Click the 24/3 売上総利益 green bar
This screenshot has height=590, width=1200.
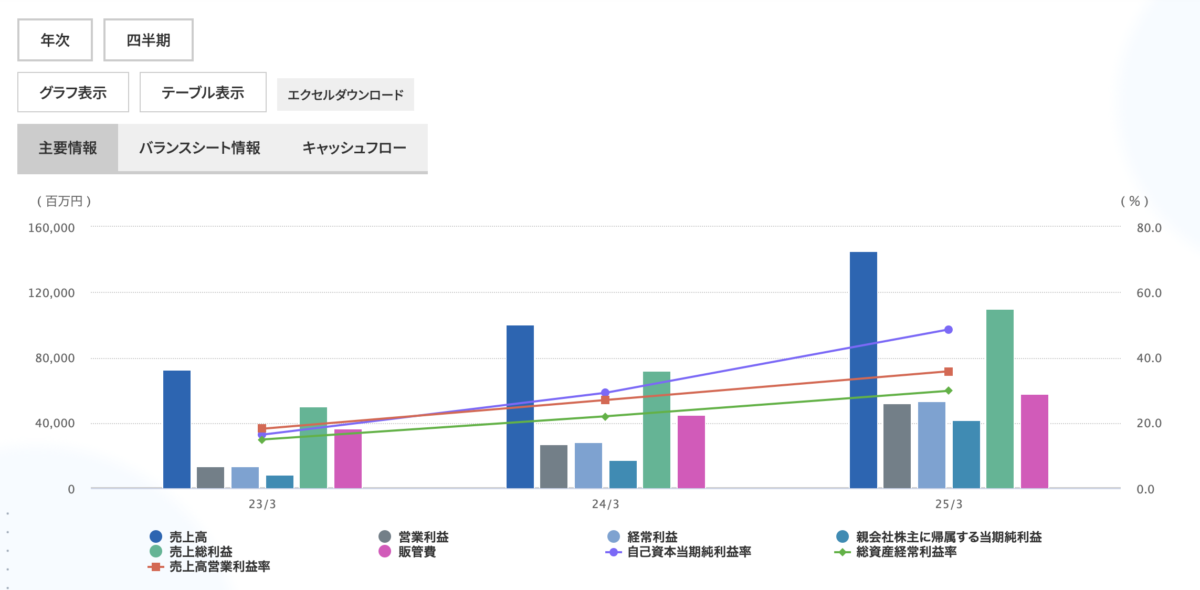click(657, 430)
